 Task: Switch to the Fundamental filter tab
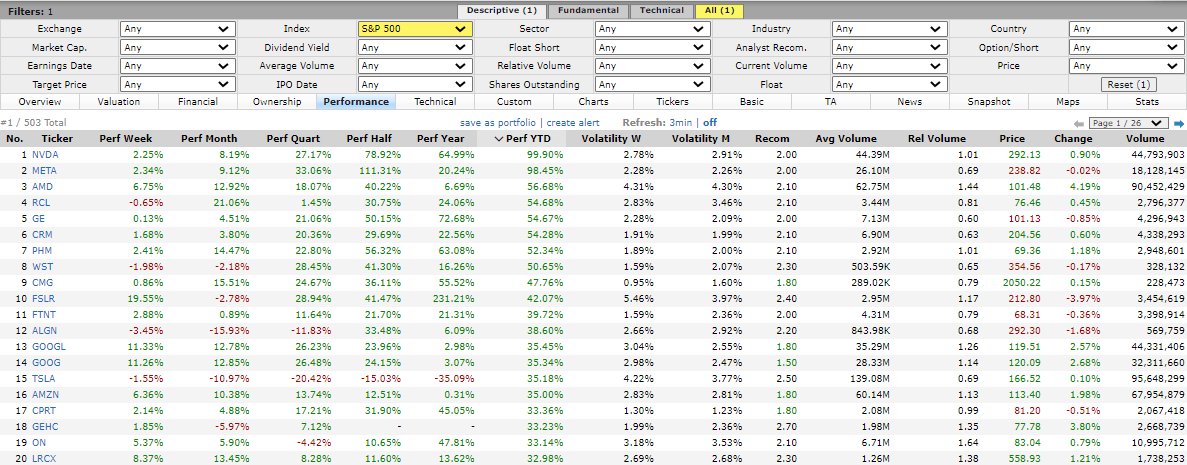click(589, 11)
